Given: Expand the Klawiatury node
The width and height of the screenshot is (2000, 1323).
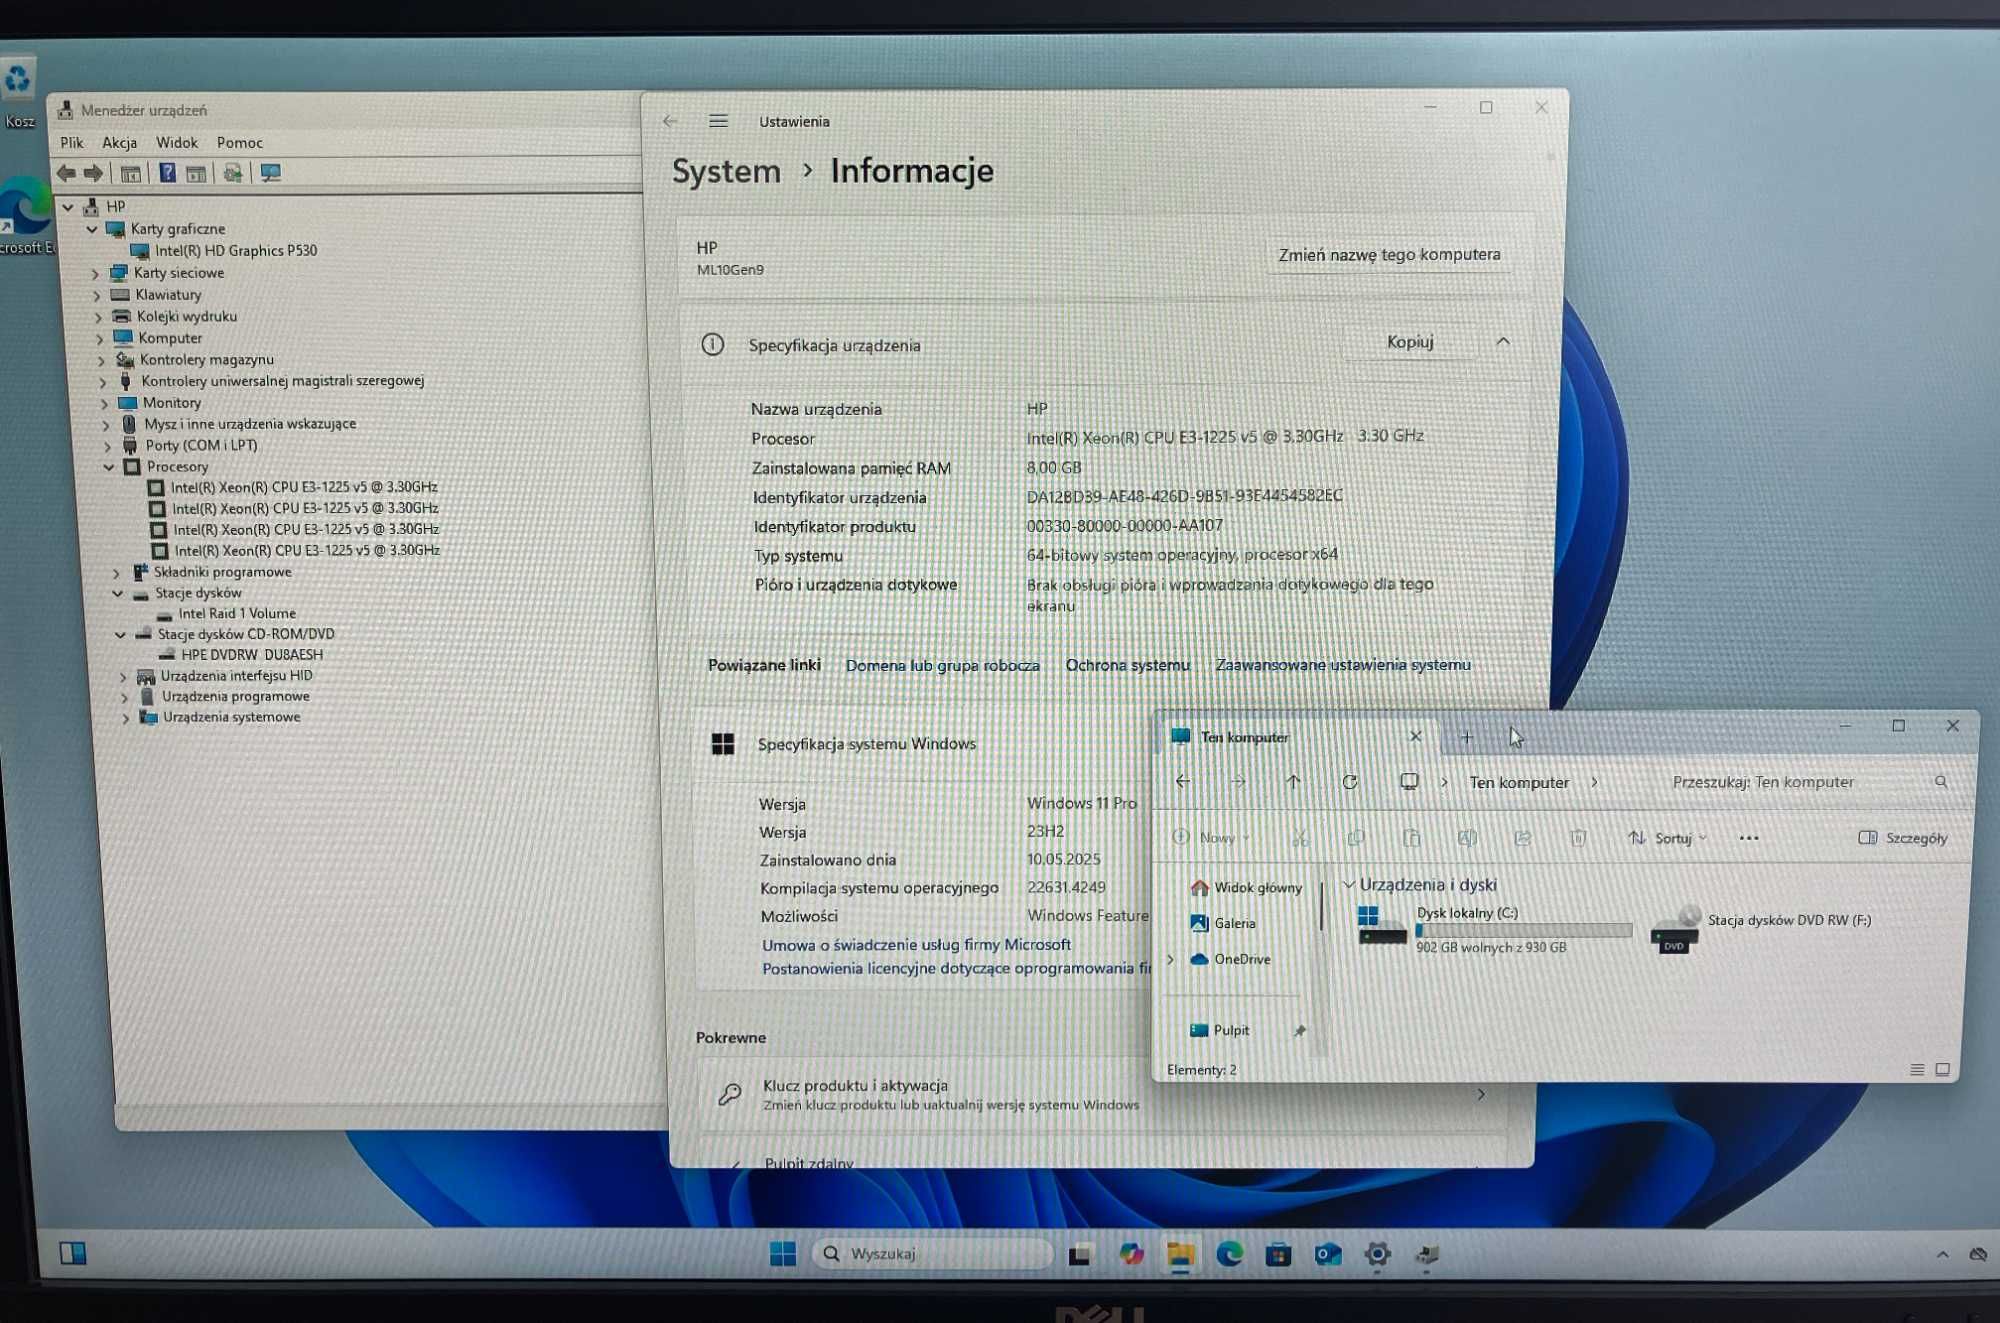Looking at the screenshot, I should pos(97,295).
